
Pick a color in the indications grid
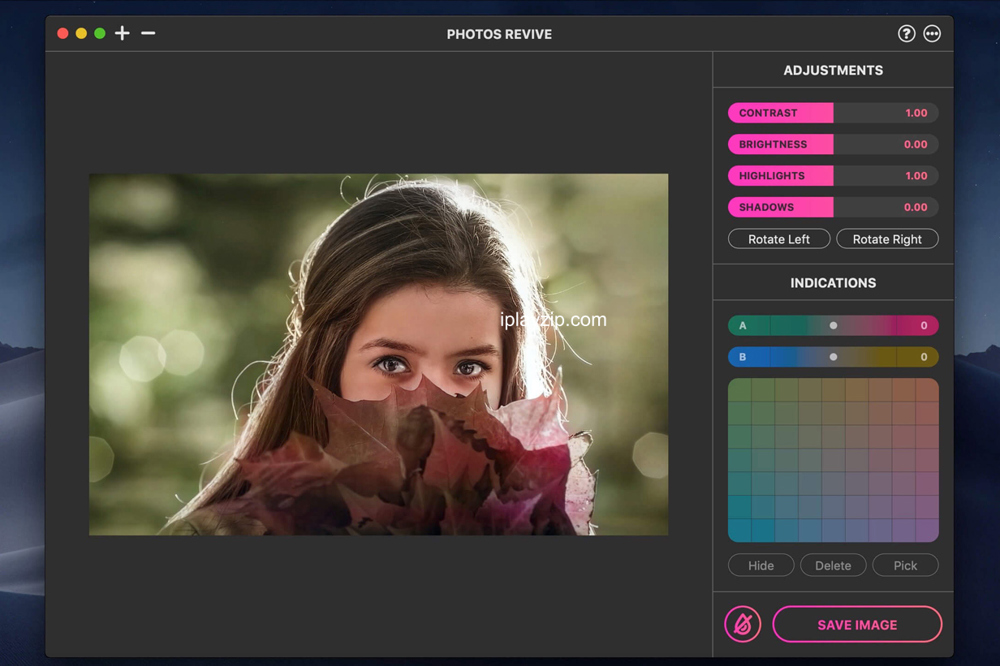(833, 460)
